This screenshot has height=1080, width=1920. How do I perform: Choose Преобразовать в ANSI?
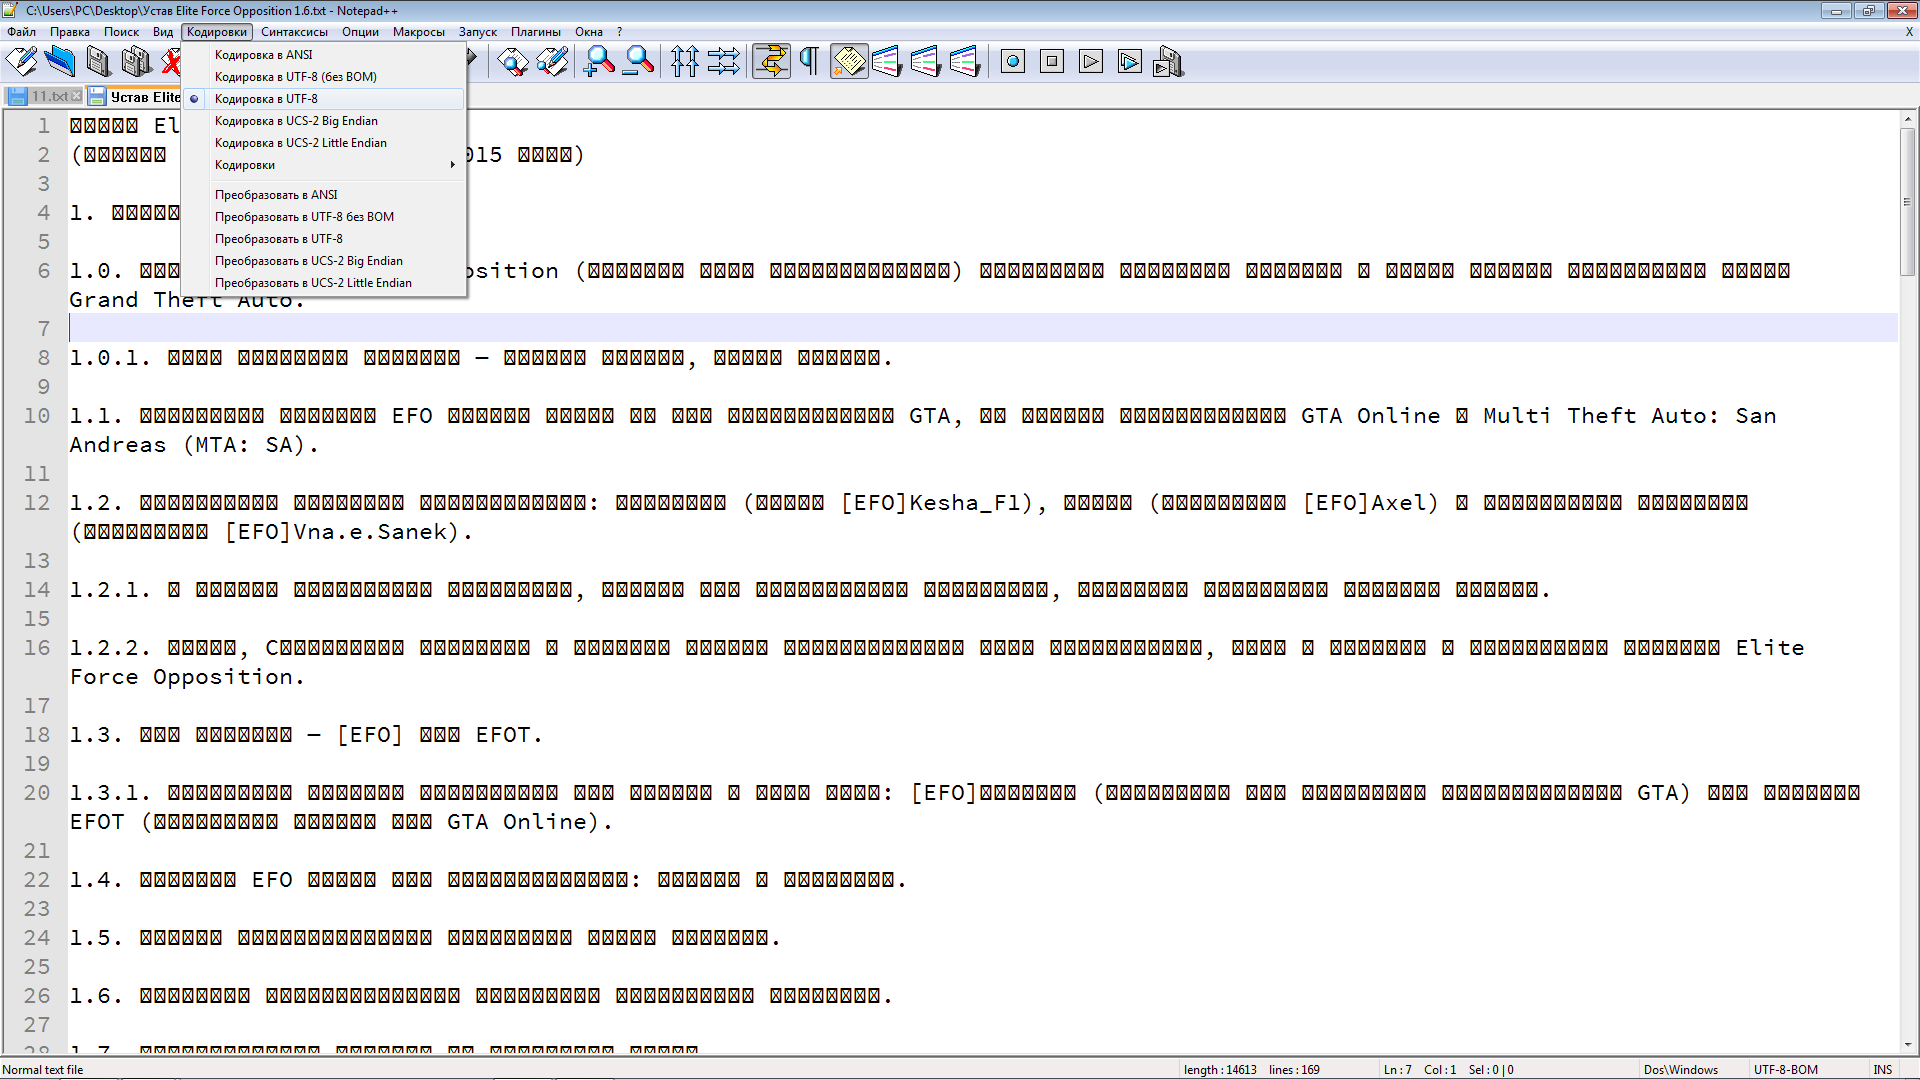324,195
